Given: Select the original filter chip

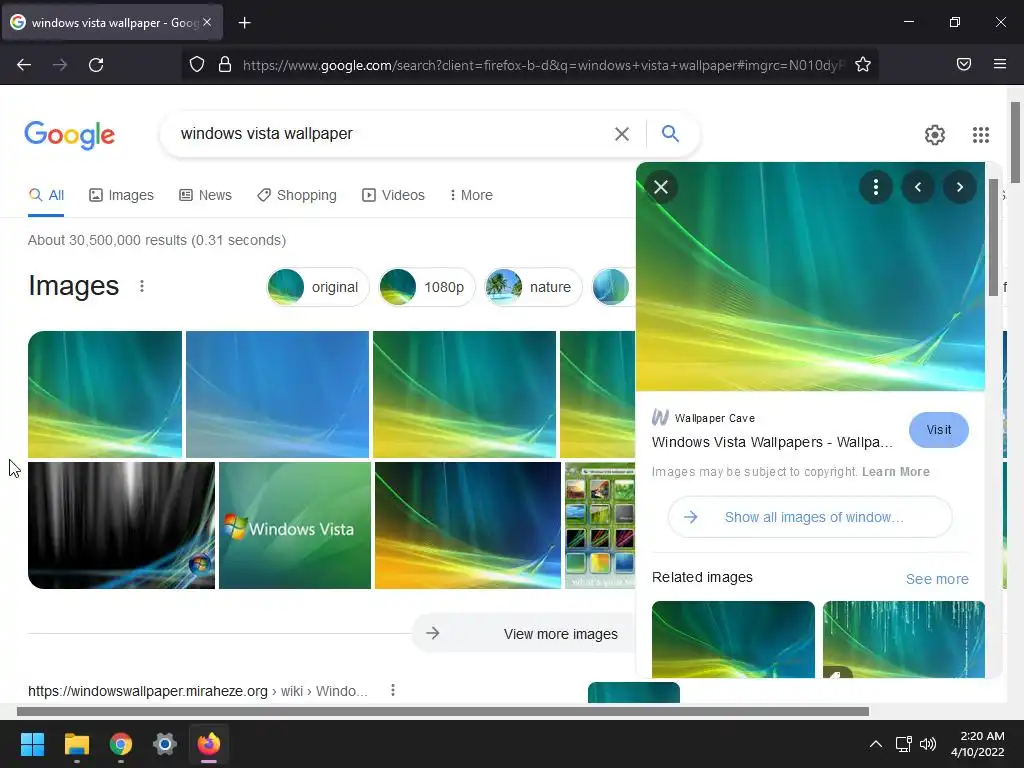Looking at the screenshot, I should [318, 287].
